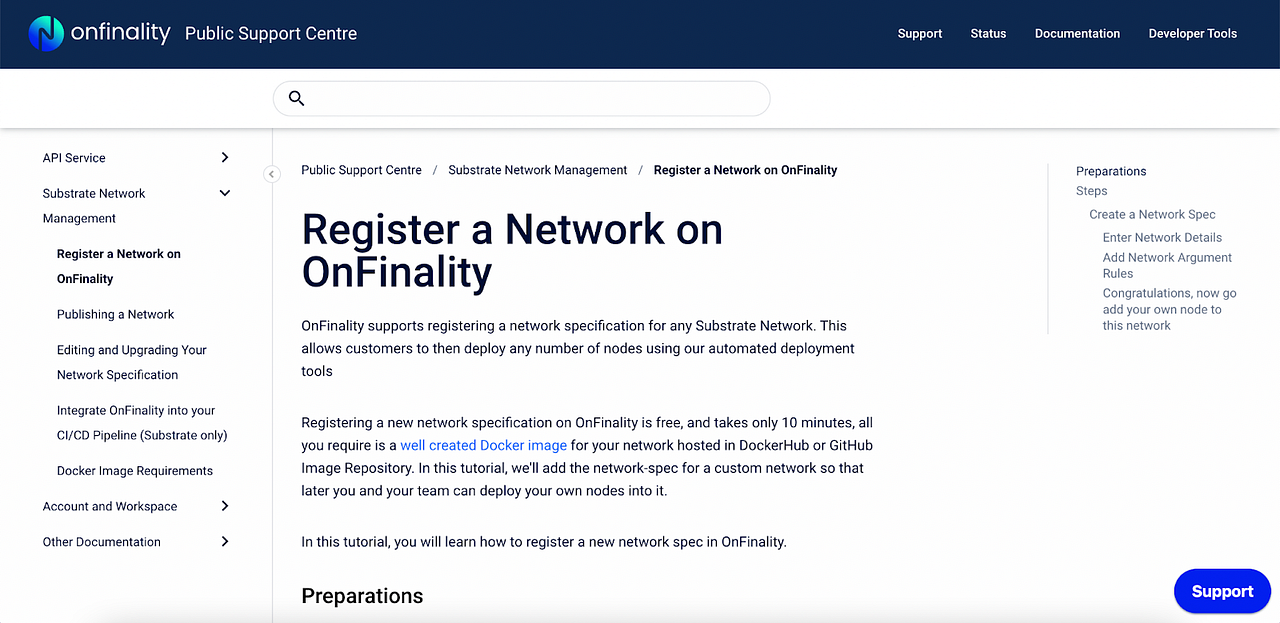The width and height of the screenshot is (1280, 623).
Task: Collapse the Substrate Network Management chevron
Action: [225, 193]
